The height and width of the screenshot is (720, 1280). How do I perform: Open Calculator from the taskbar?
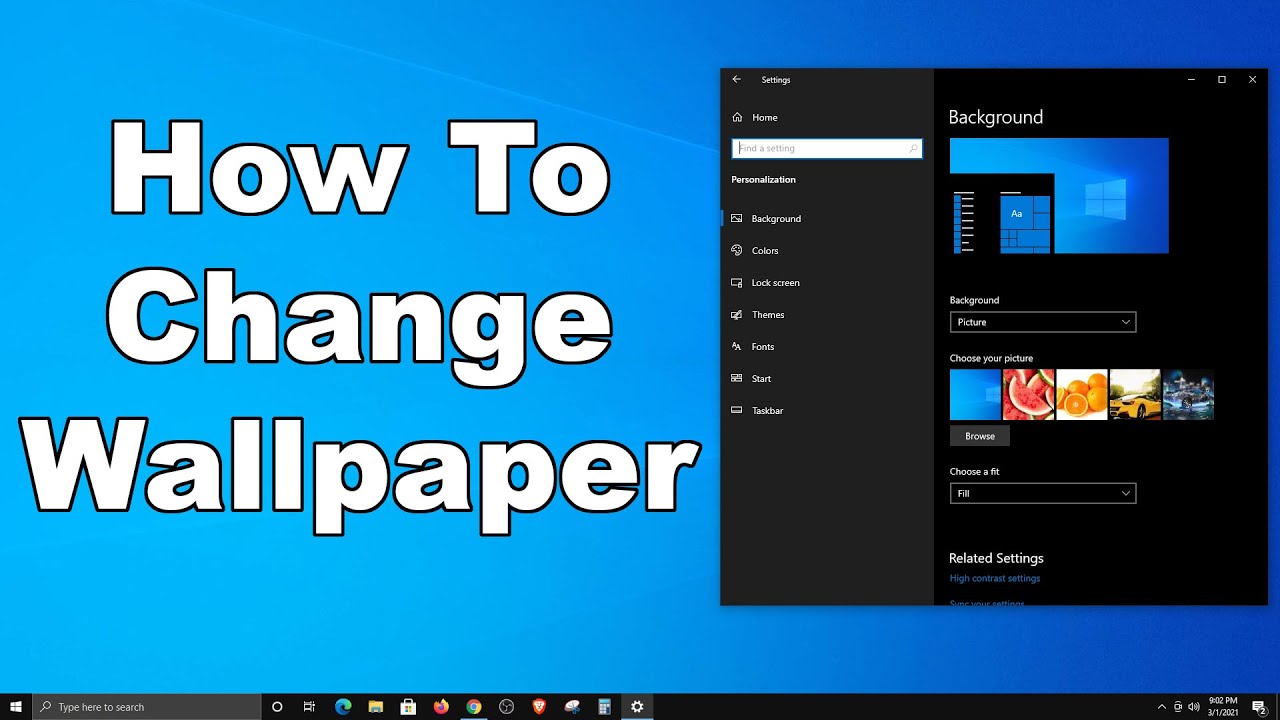604,707
